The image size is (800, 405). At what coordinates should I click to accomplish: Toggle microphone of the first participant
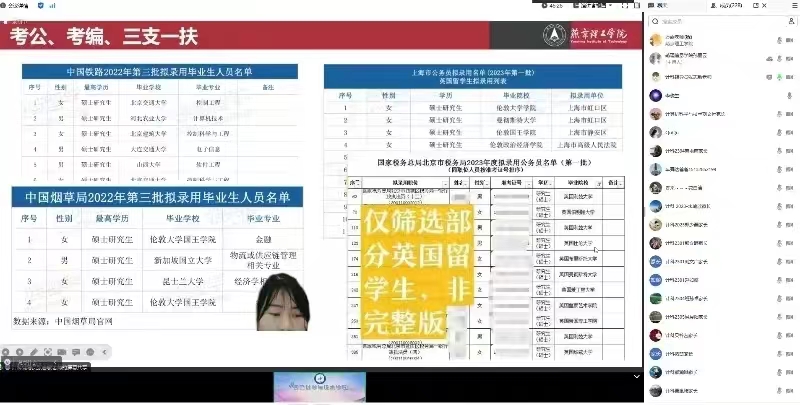click(777, 41)
